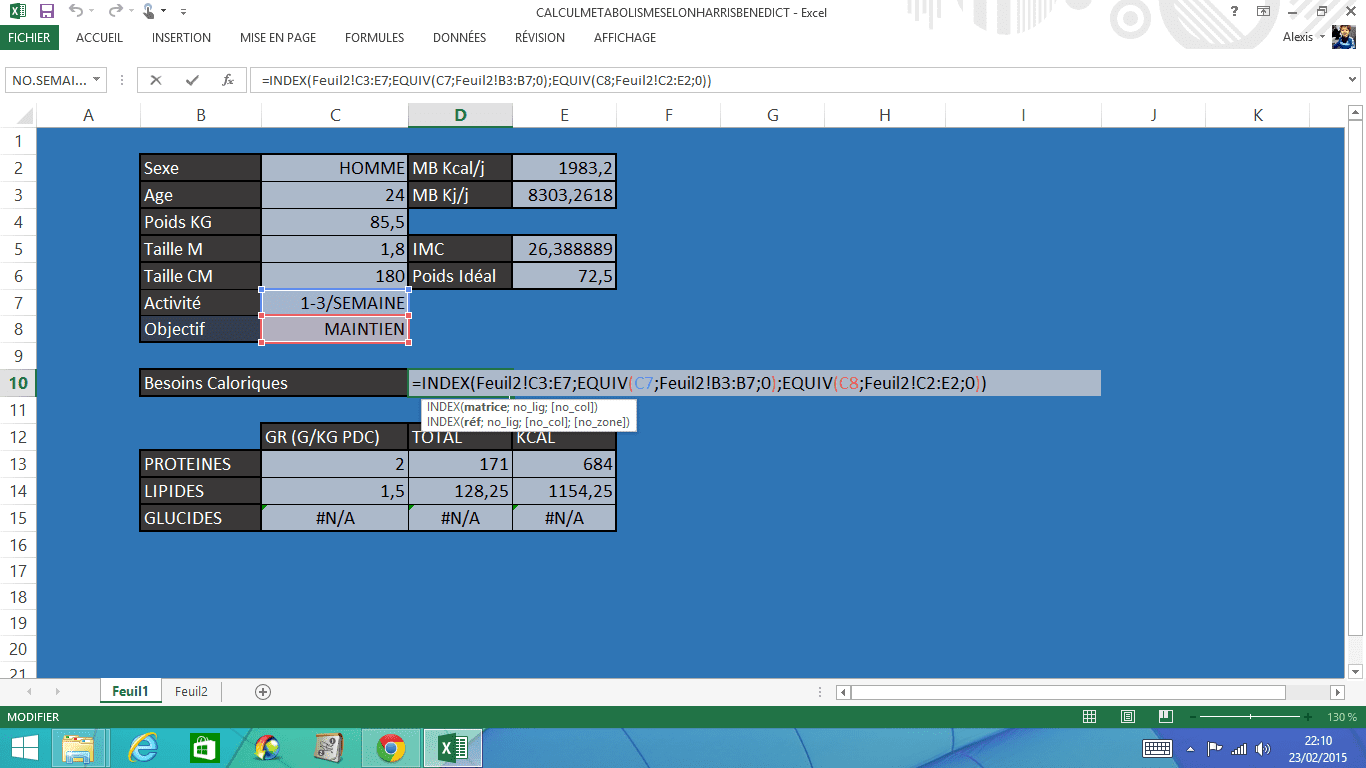
Task: Toggle touch/mouse mode icon
Action: (148, 12)
